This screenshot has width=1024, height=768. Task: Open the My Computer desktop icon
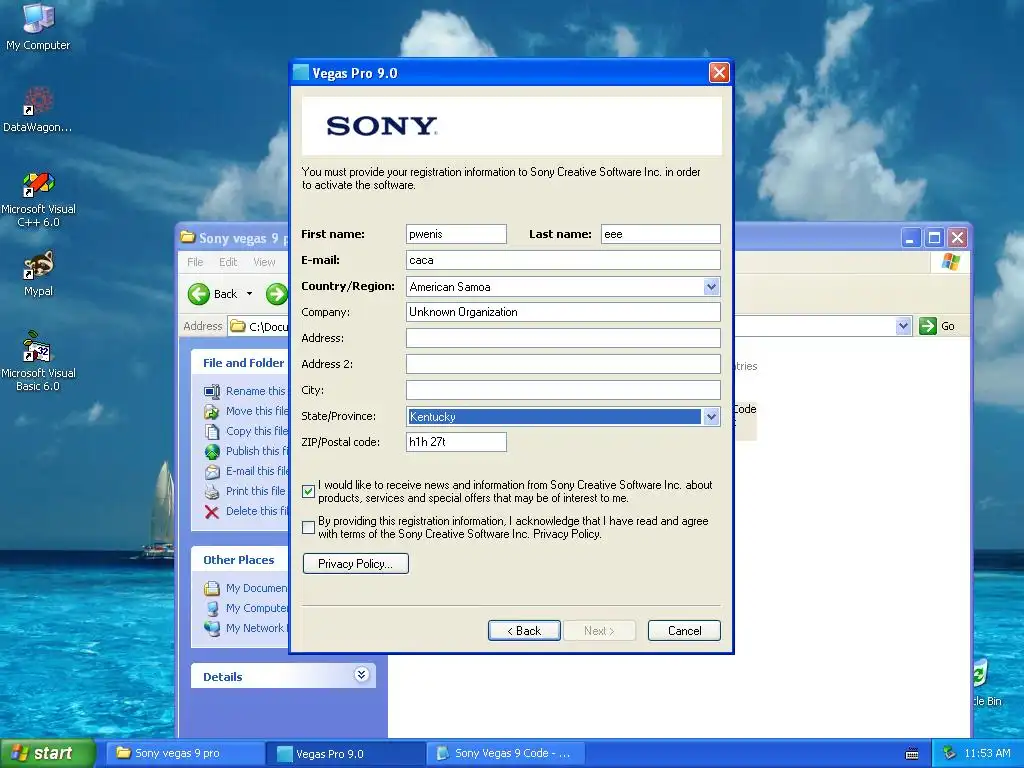(38, 26)
